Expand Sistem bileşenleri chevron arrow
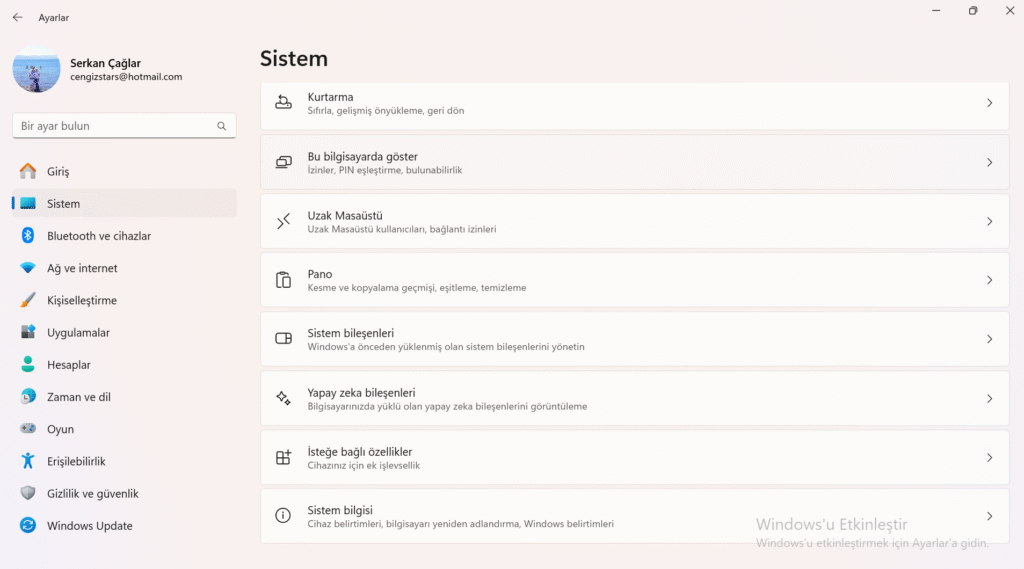Screen dimensions: 1024x569 [x=989, y=339]
